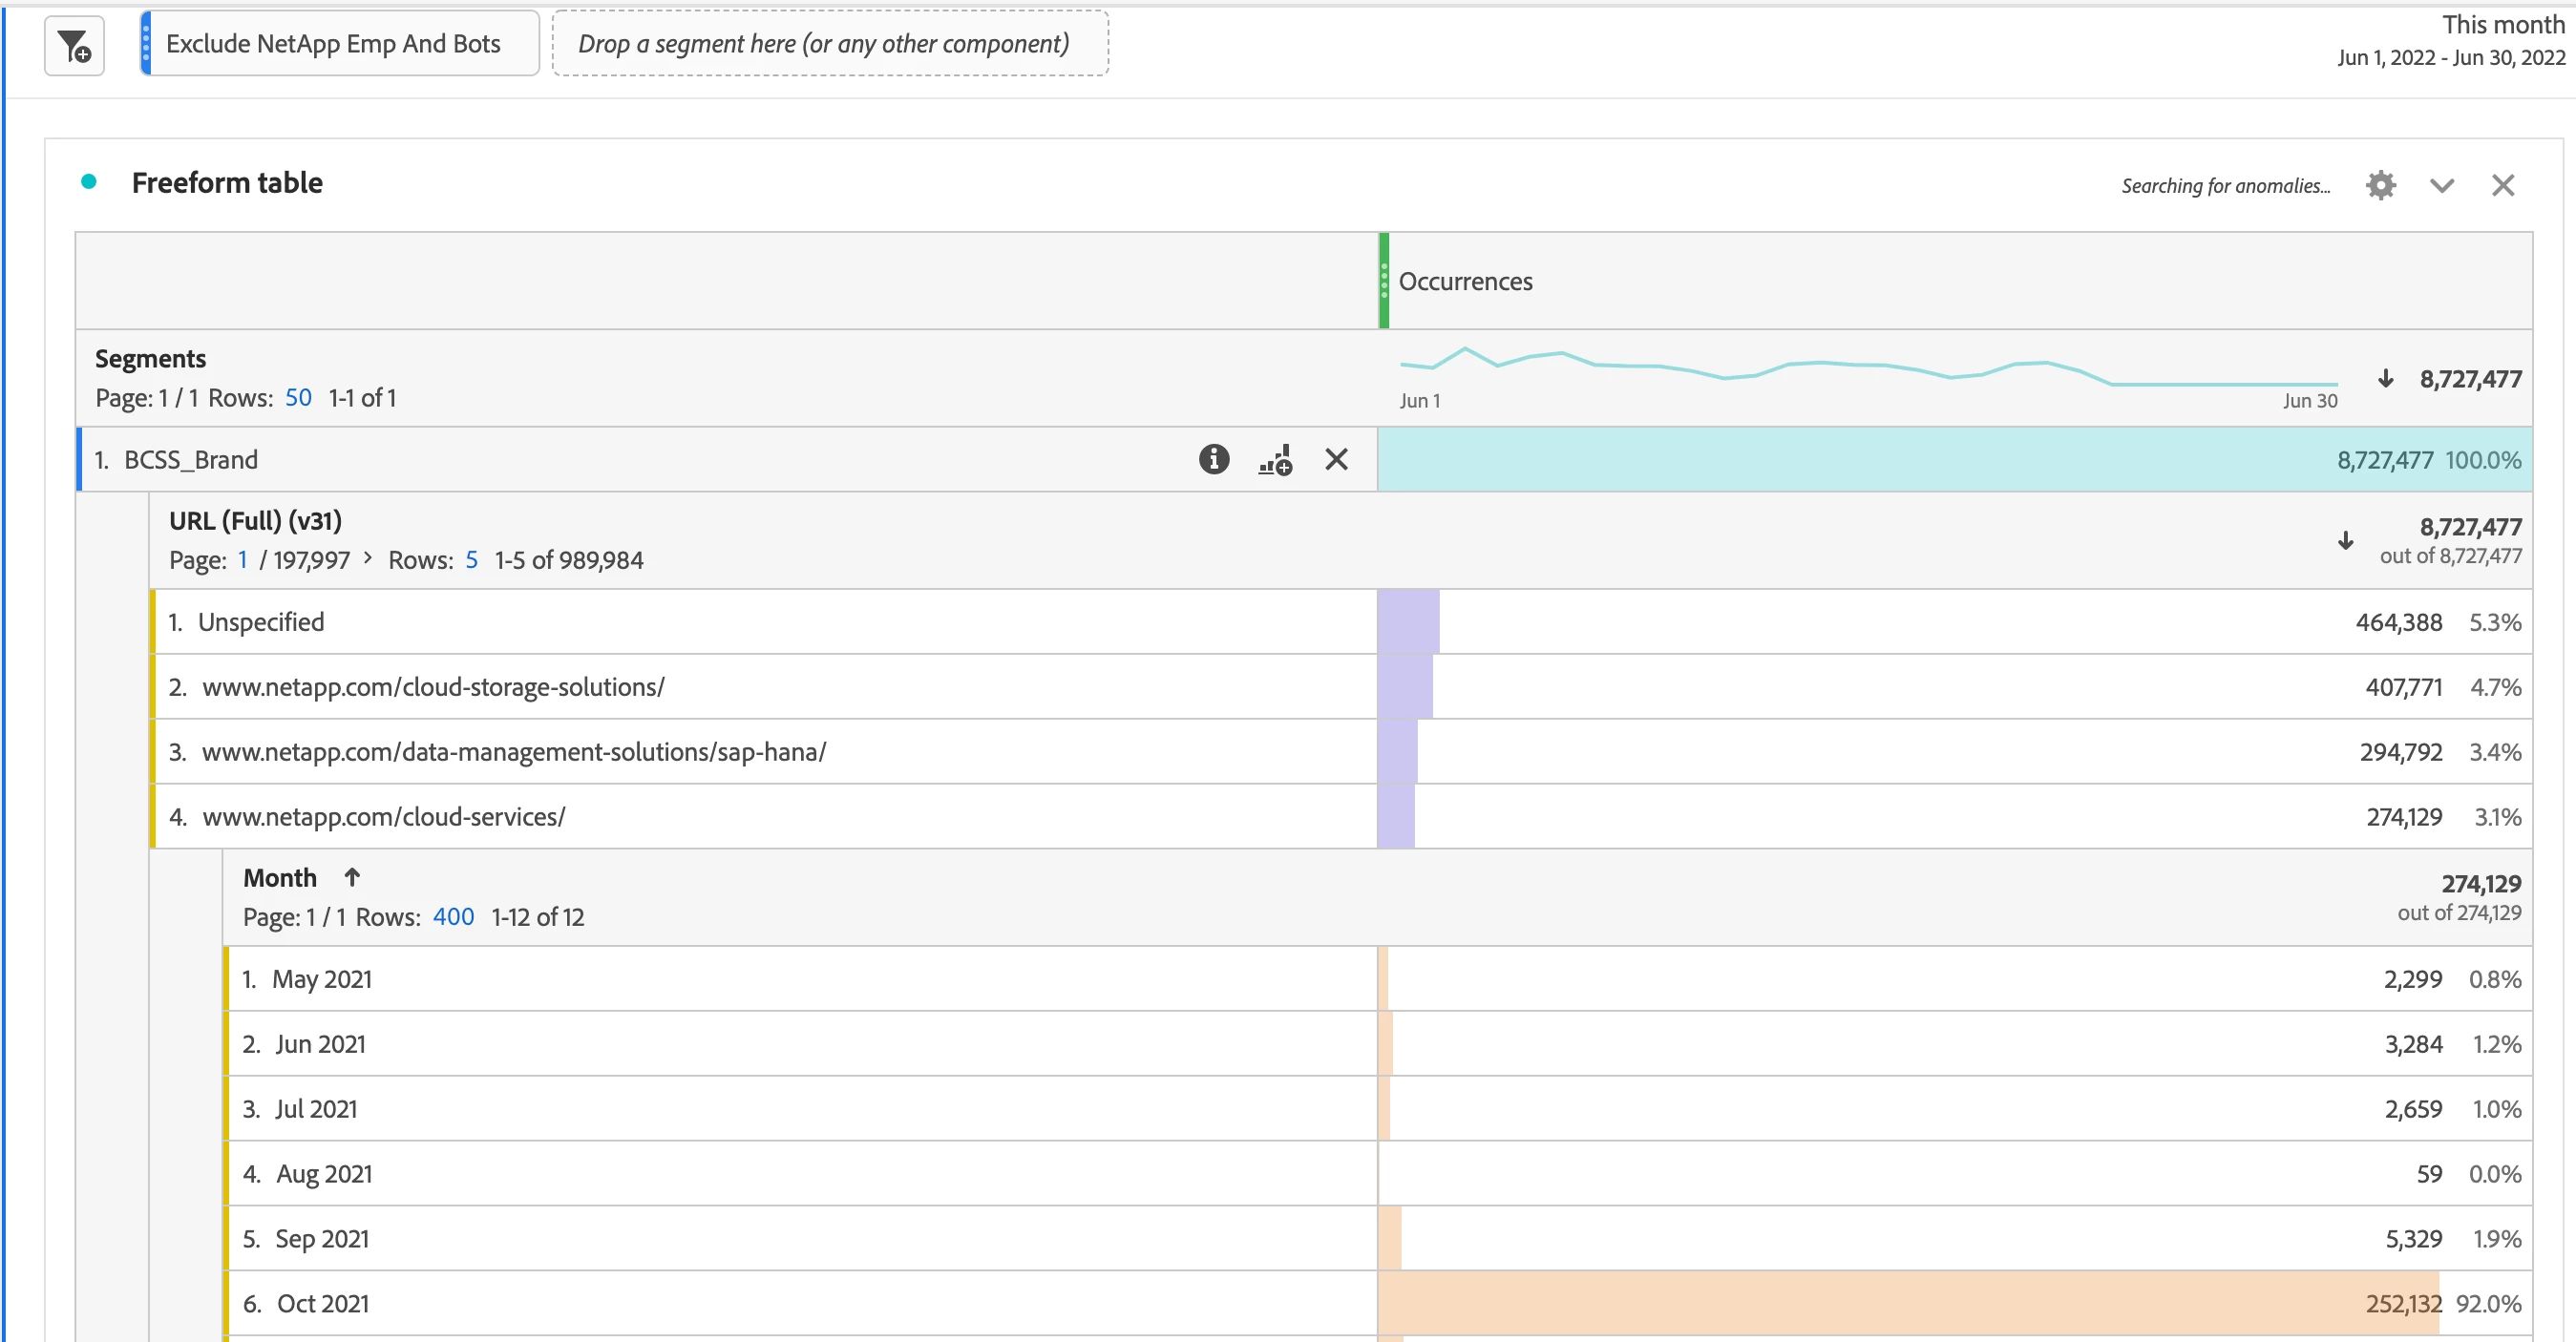Select the Occurrences column header
The height and width of the screenshot is (1342, 2576).
tap(1465, 282)
